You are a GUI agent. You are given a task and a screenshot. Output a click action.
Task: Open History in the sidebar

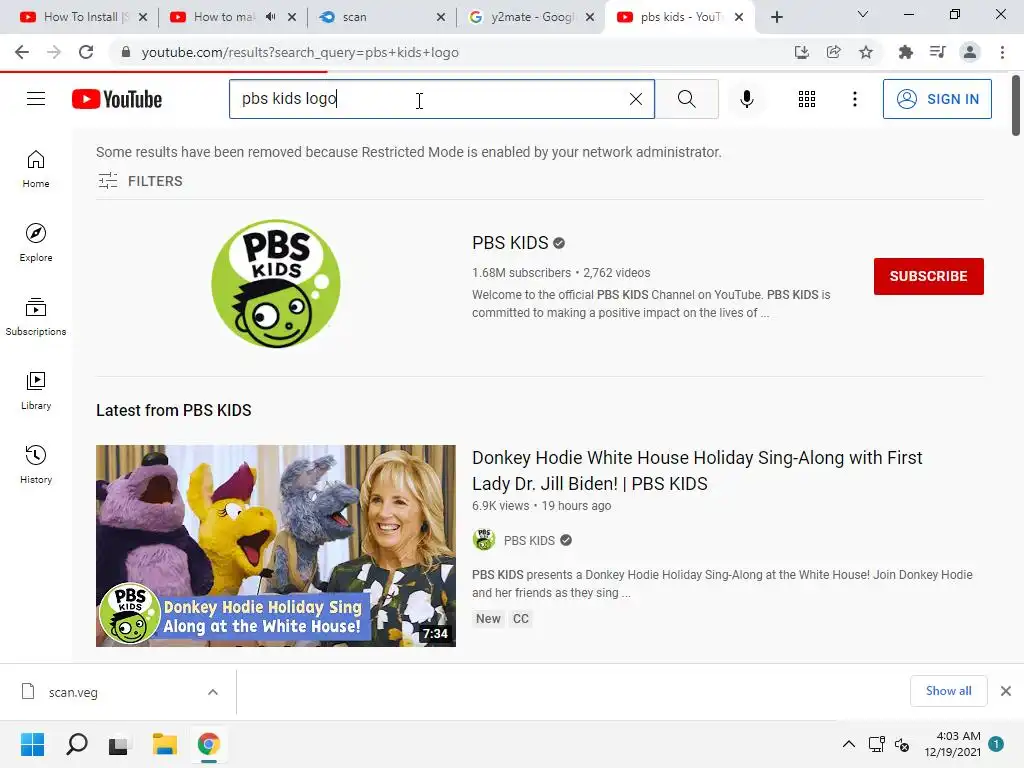(x=36, y=464)
